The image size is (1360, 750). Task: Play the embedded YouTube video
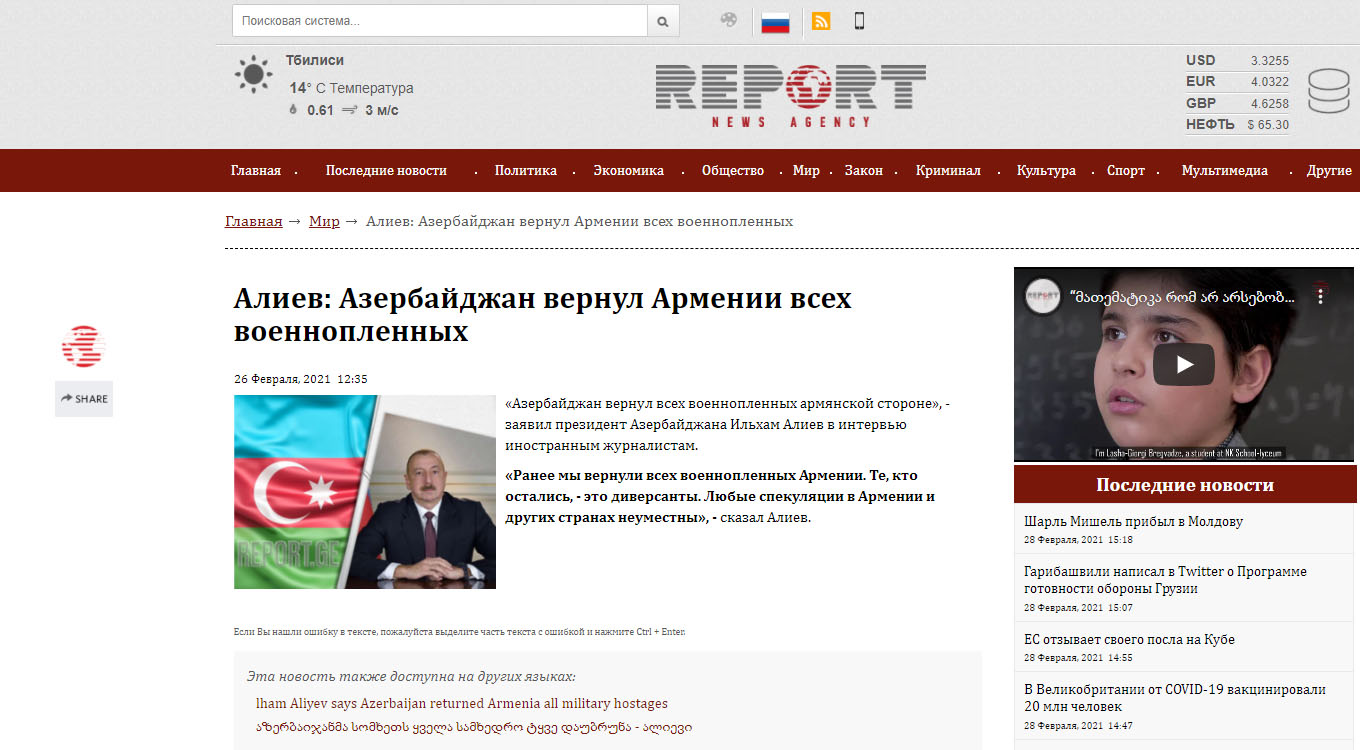[x=1184, y=364]
